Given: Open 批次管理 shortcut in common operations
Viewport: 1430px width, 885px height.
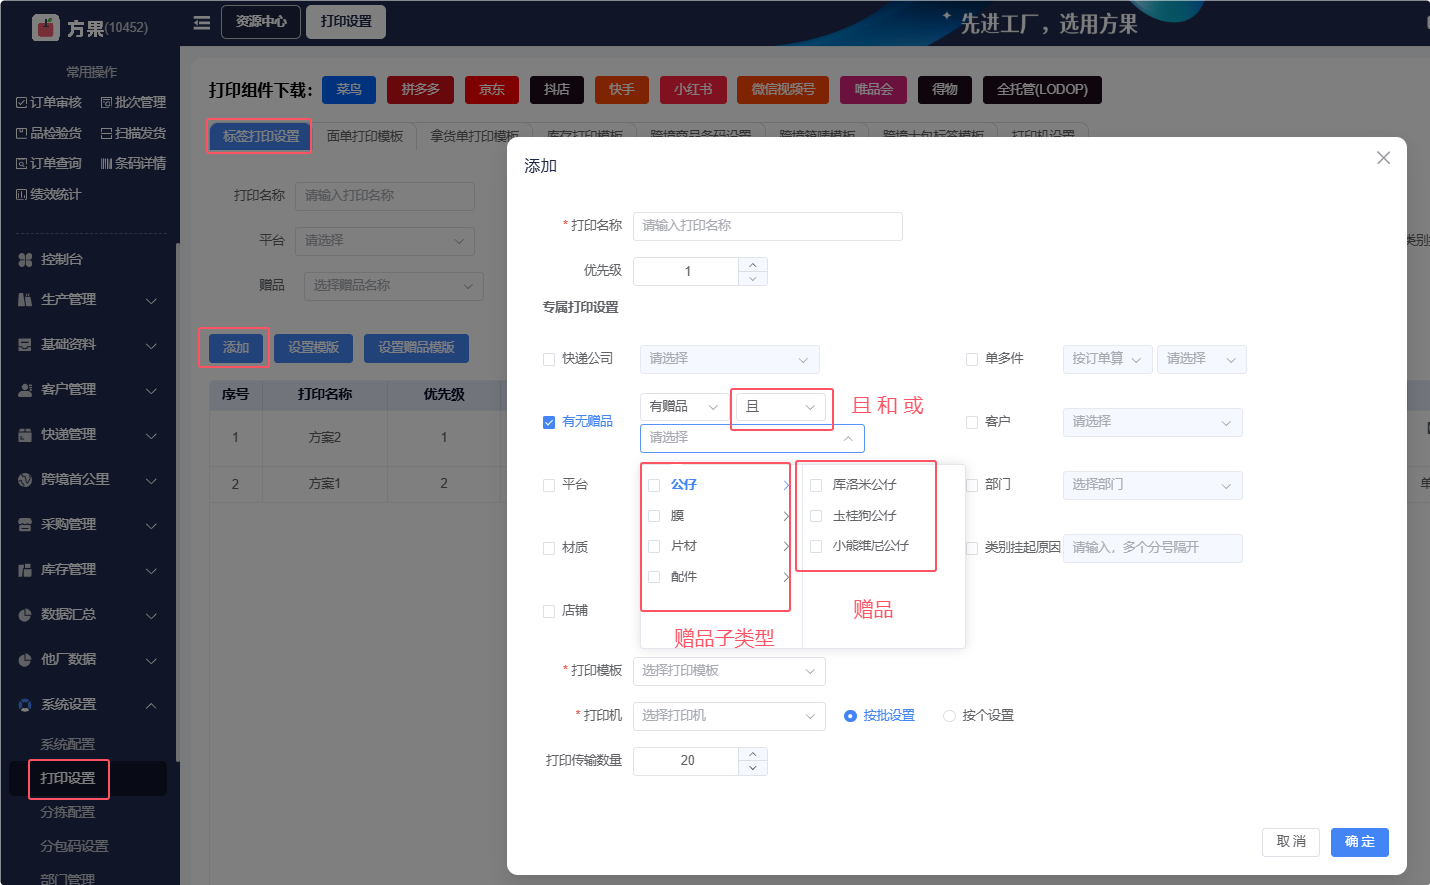Looking at the screenshot, I should pyautogui.click(x=133, y=102).
